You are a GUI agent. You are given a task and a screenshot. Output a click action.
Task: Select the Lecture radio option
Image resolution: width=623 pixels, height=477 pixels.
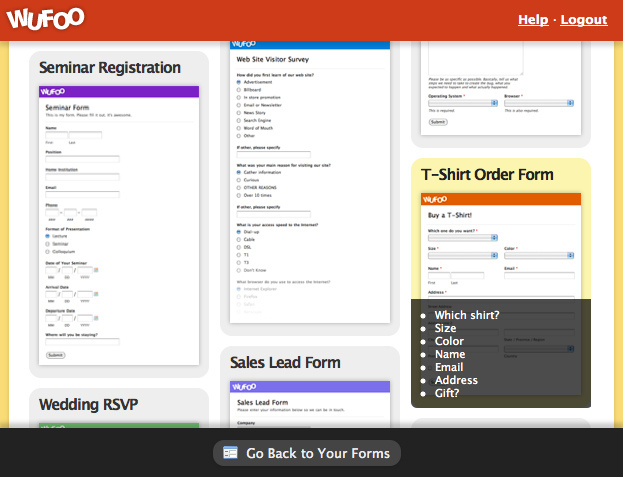(x=48, y=236)
